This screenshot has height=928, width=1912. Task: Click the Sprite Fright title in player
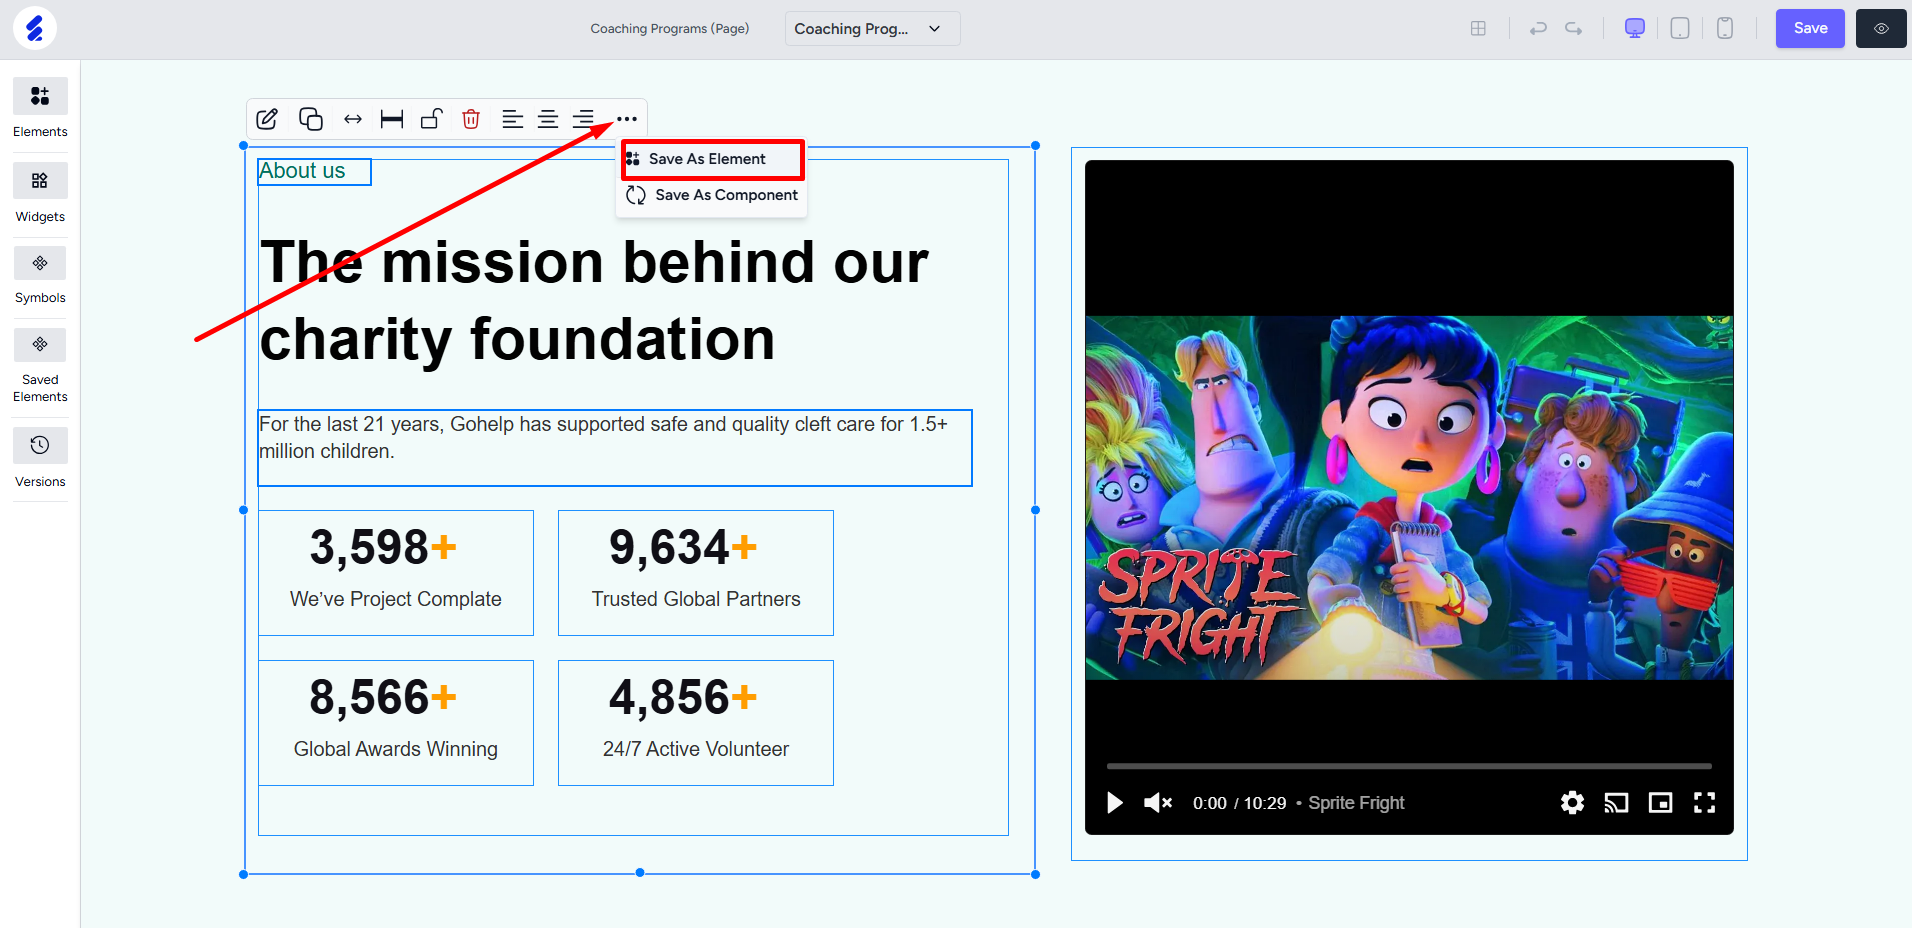[x=1356, y=803]
